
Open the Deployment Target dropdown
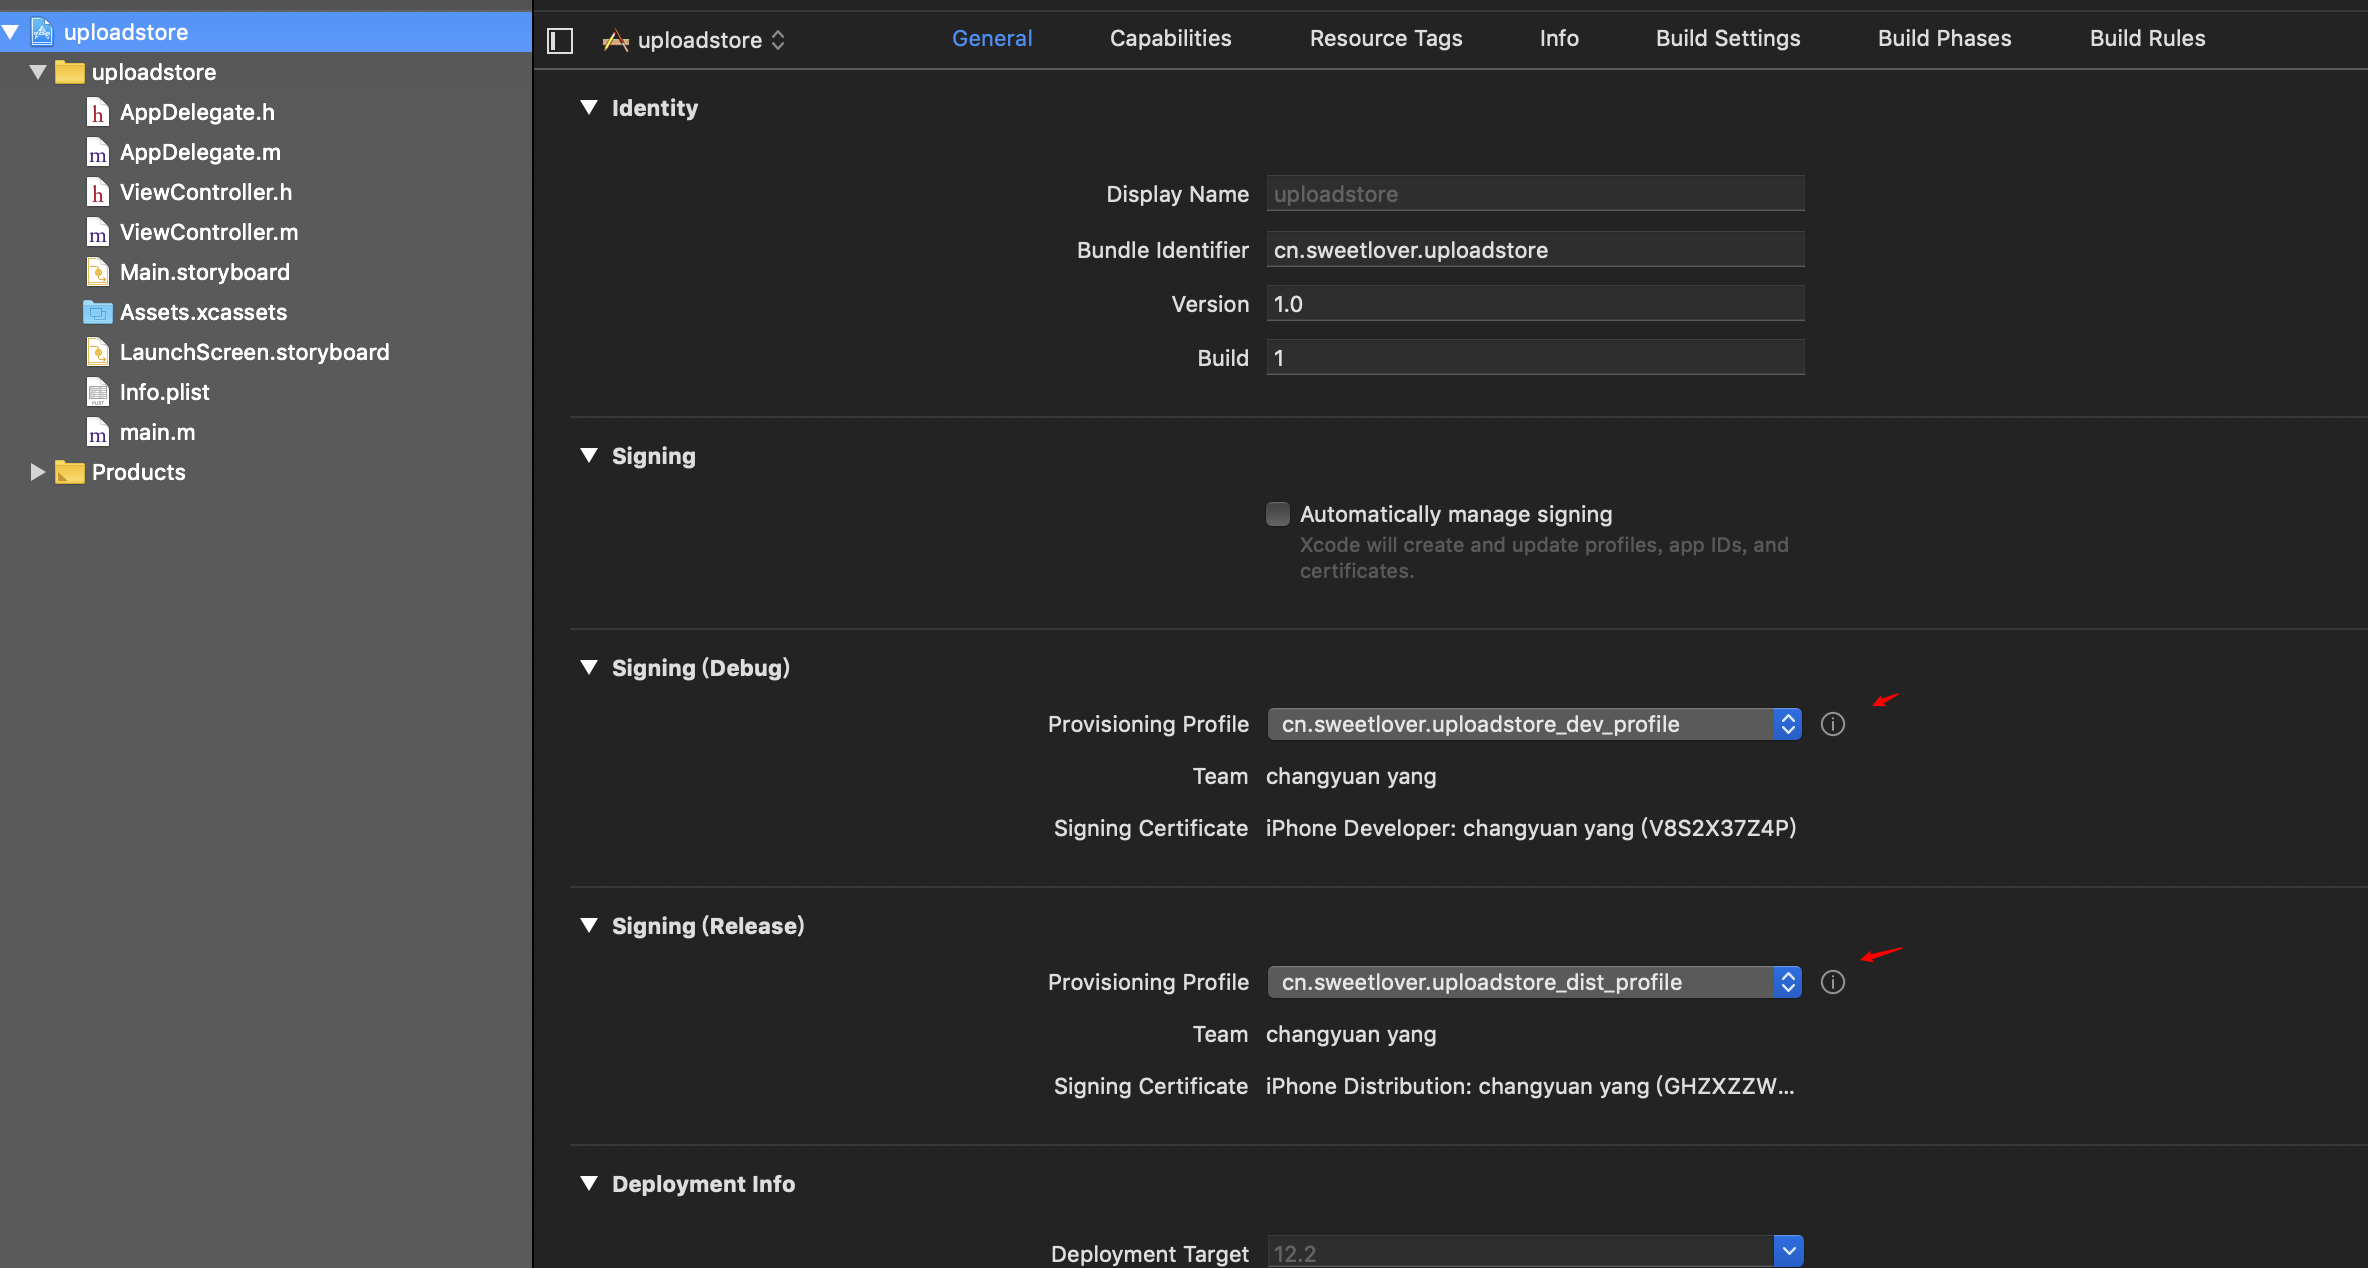click(x=1788, y=1251)
